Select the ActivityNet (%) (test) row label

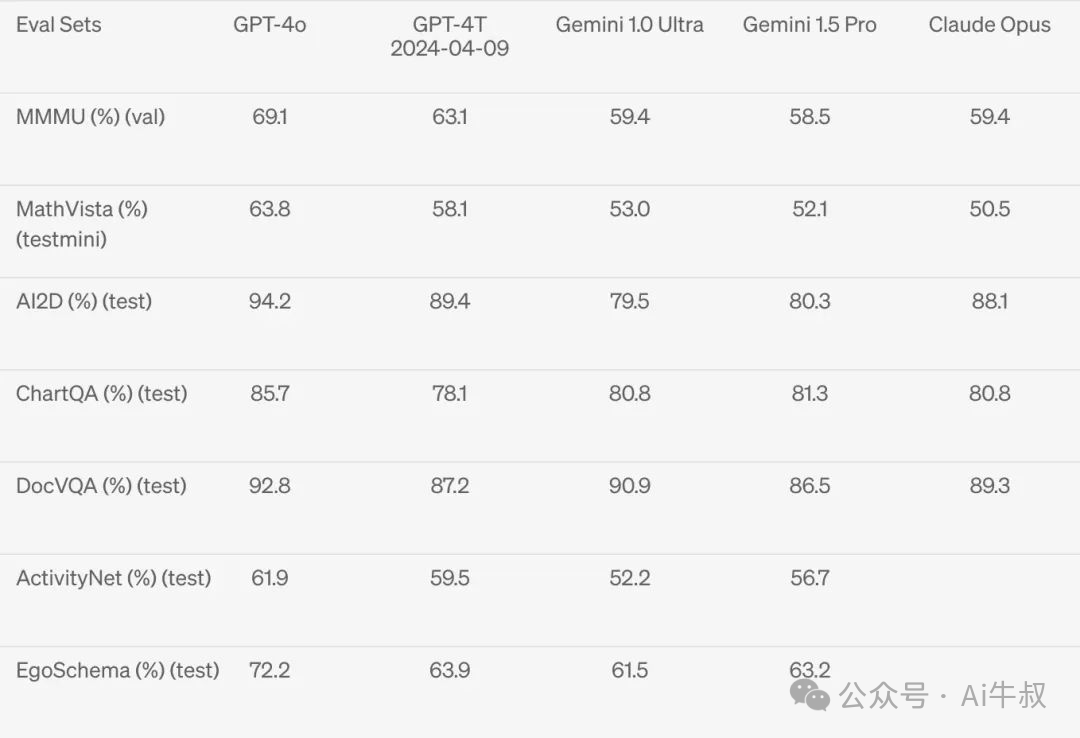pos(114,578)
